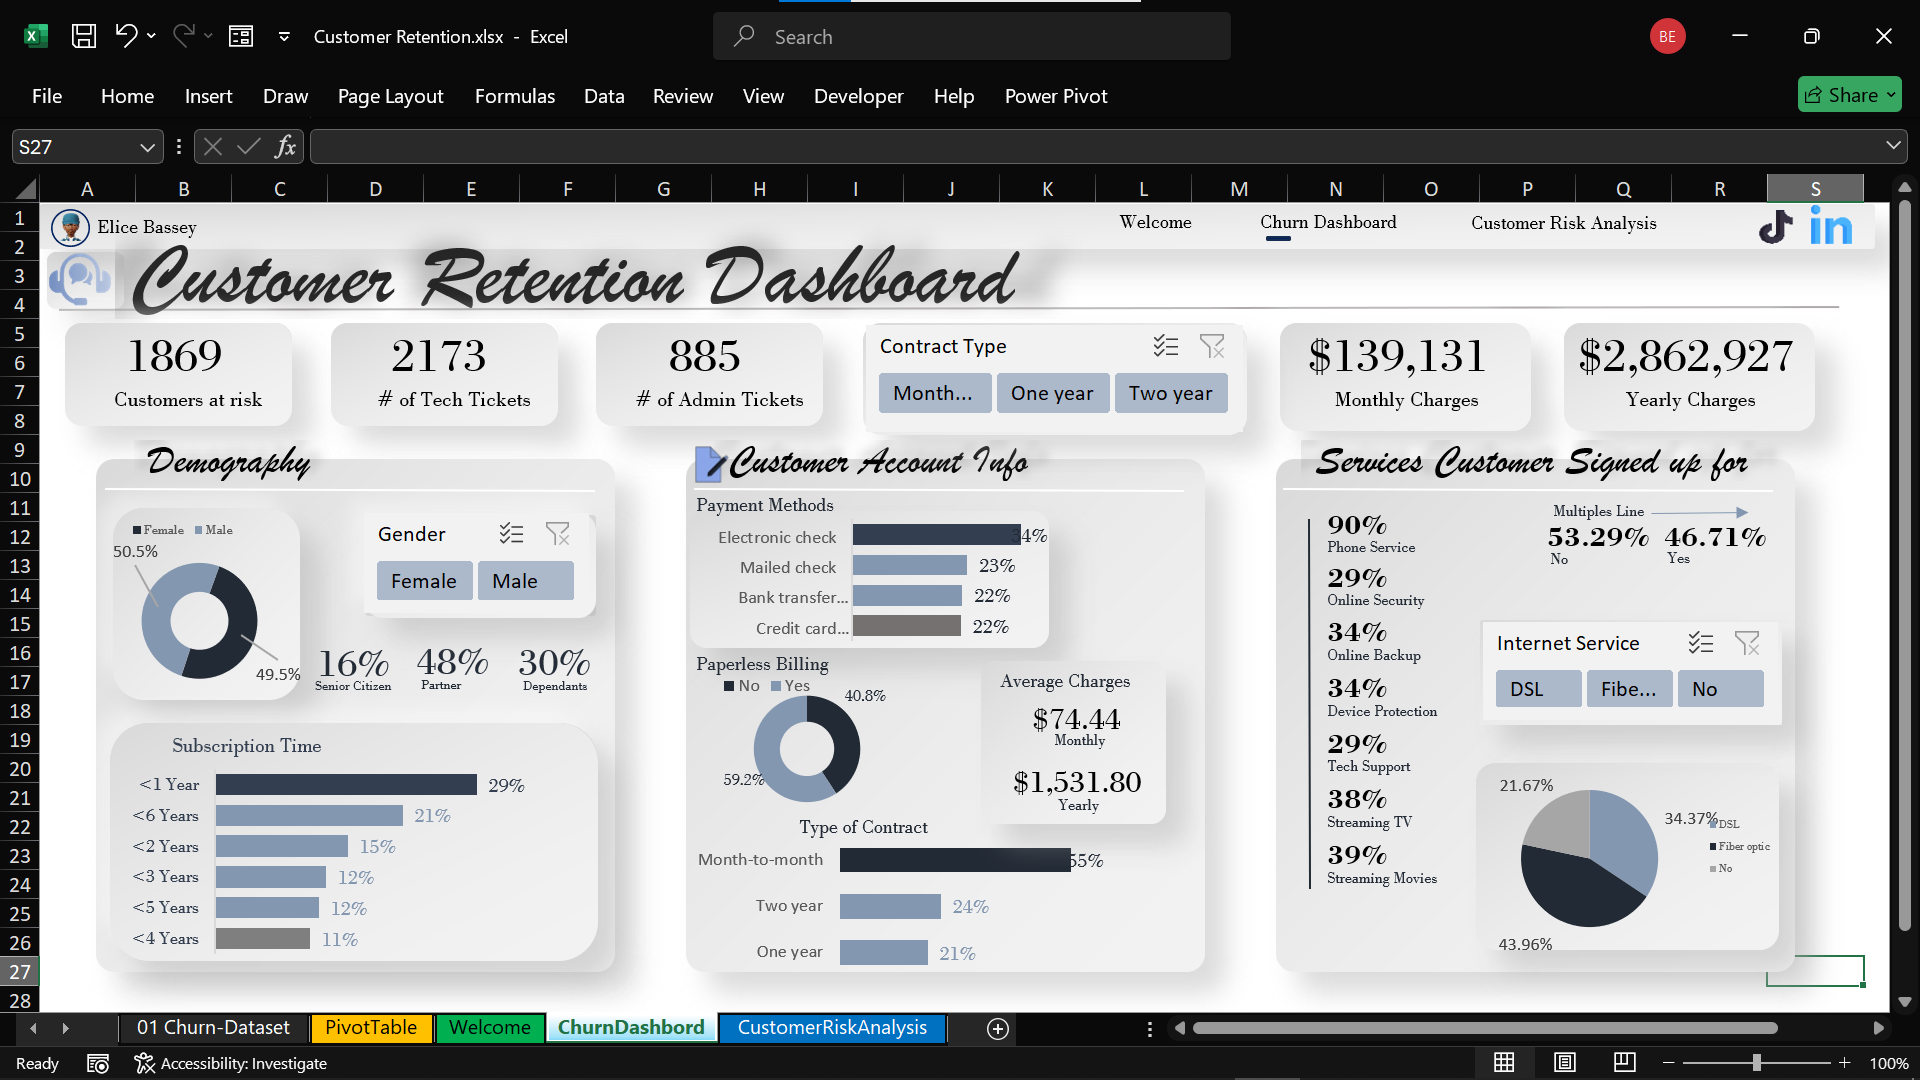The image size is (1920, 1080).
Task: Click the LinkedIn icon
Action: pos(1830,227)
